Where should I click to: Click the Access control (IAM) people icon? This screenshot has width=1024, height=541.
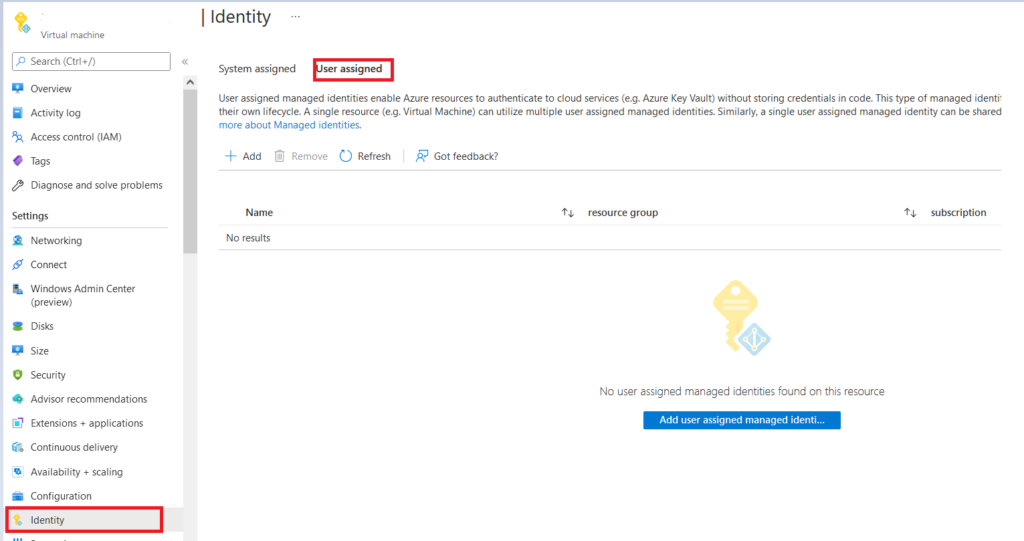pyautogui.click(x=18, y=137)
